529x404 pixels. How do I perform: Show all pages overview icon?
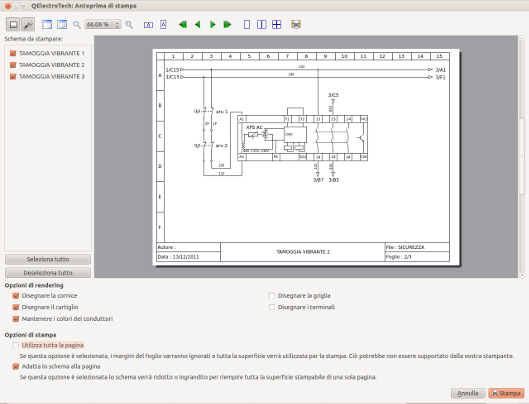(x=276, y=25)
